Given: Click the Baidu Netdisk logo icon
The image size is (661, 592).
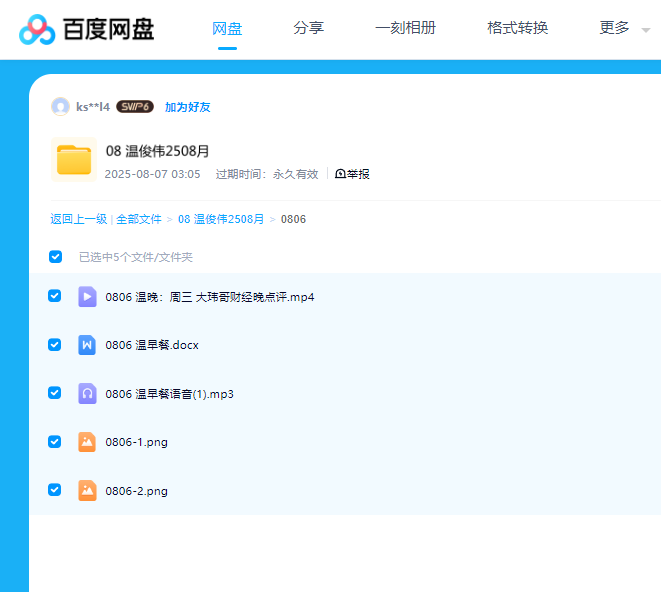Looking at the screenshot, I should click(38, 29).
